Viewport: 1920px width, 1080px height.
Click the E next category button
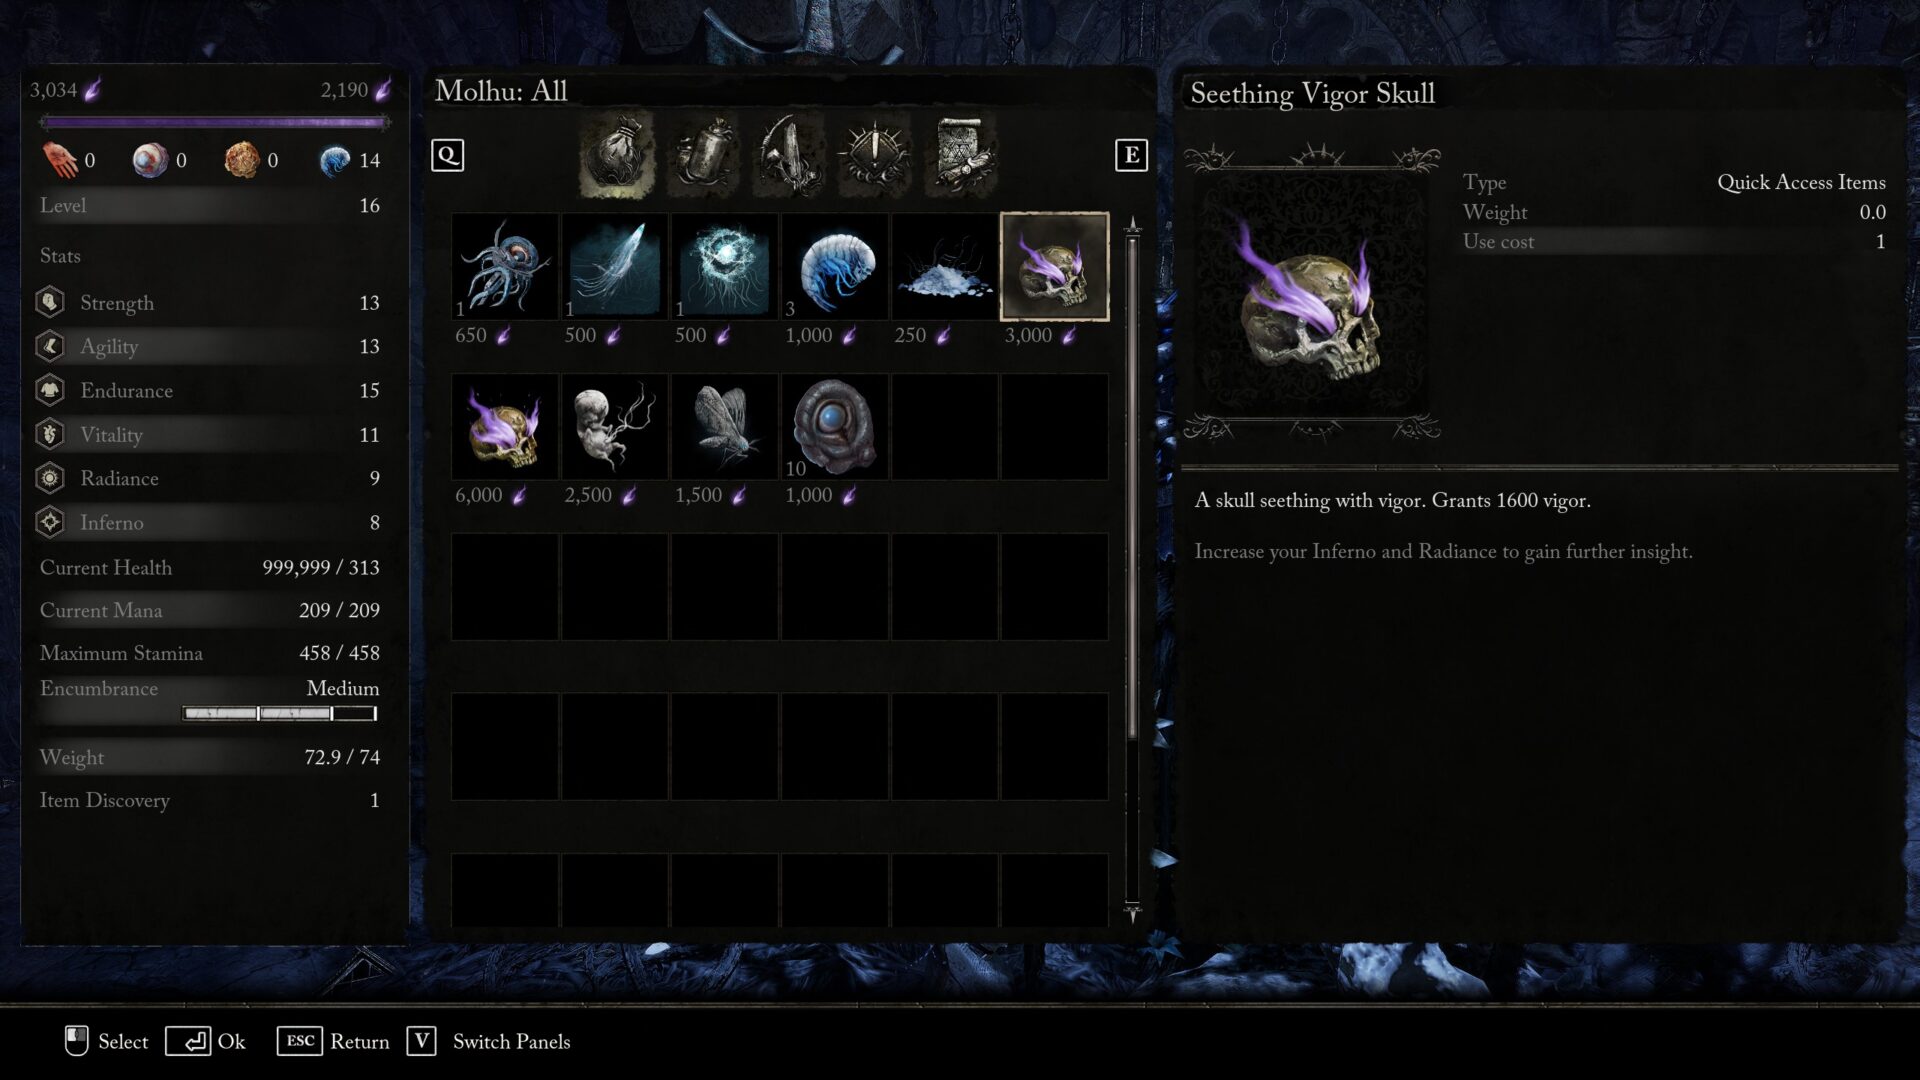click(x=1131, y=155)
